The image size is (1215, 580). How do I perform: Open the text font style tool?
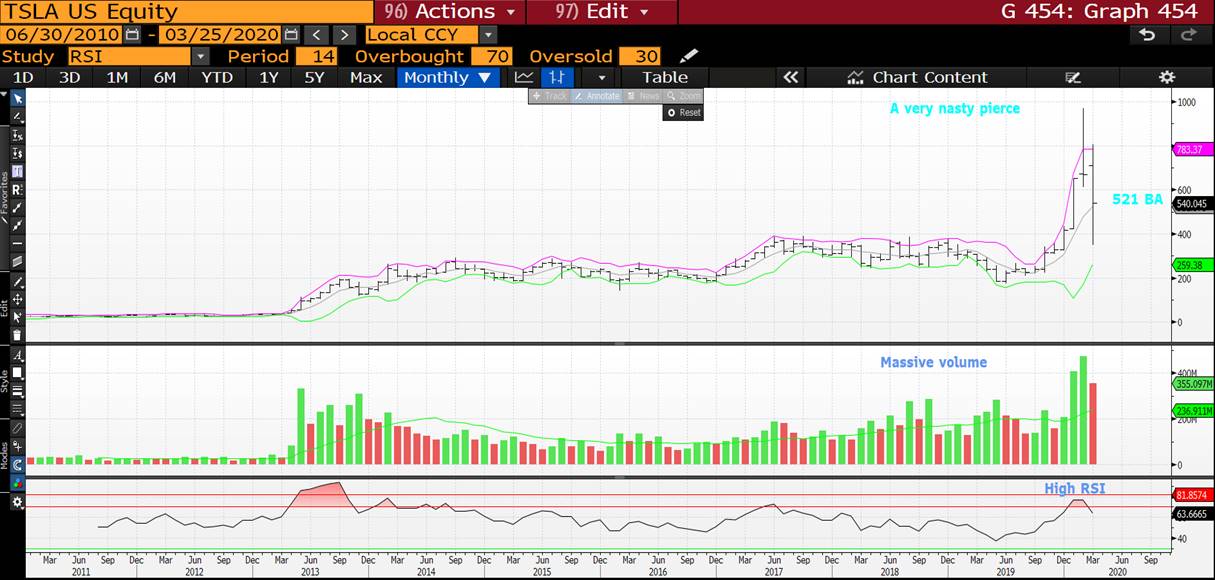coord(17,355)
